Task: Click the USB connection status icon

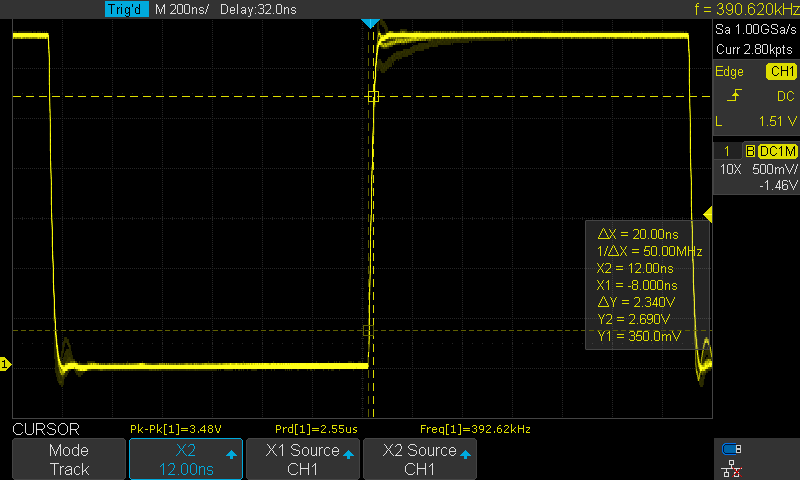Action: point(732,449)
